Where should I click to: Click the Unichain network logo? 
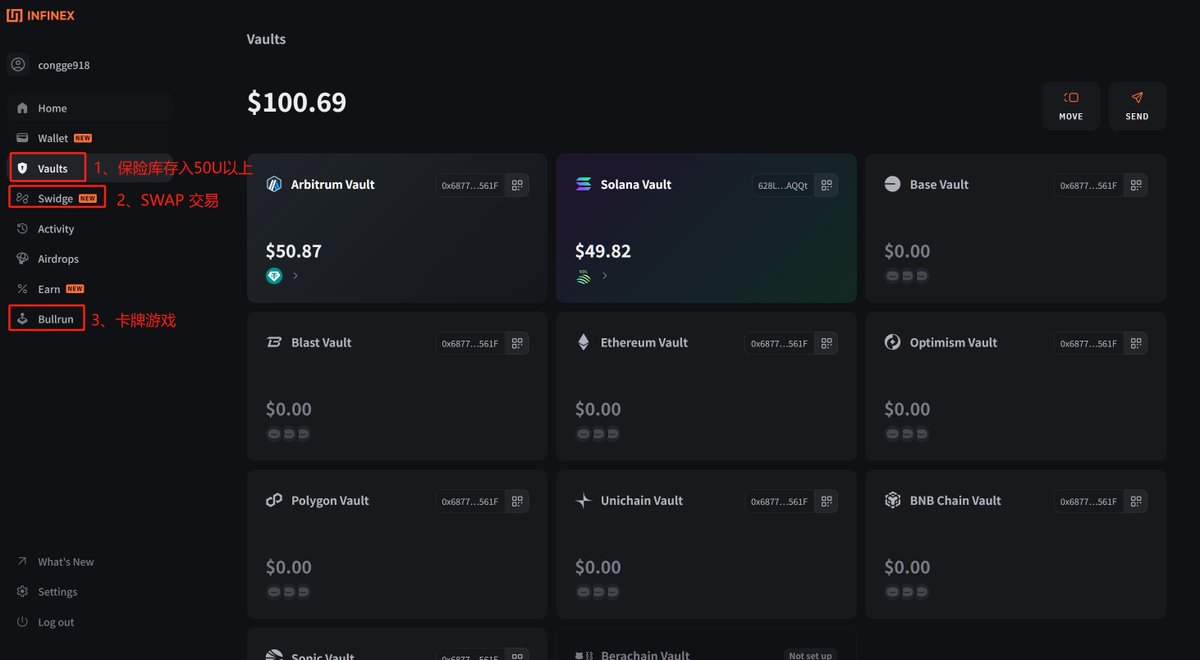584,500
